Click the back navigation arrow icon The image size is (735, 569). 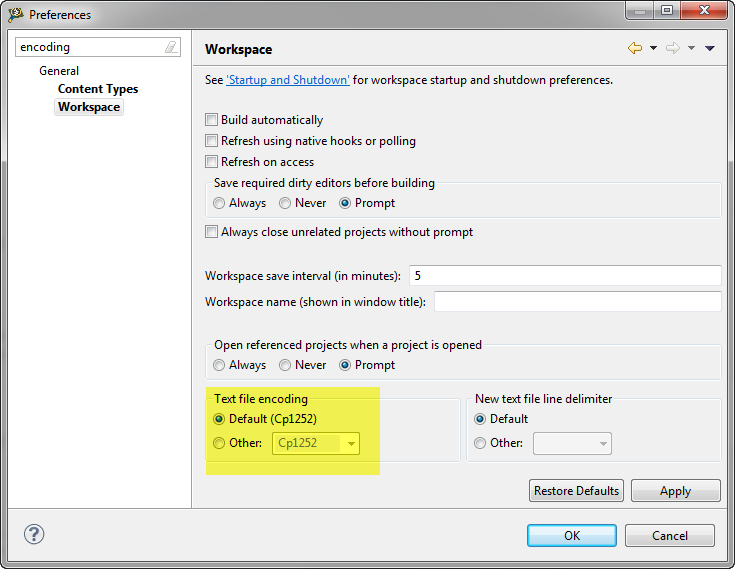(634, 48)
